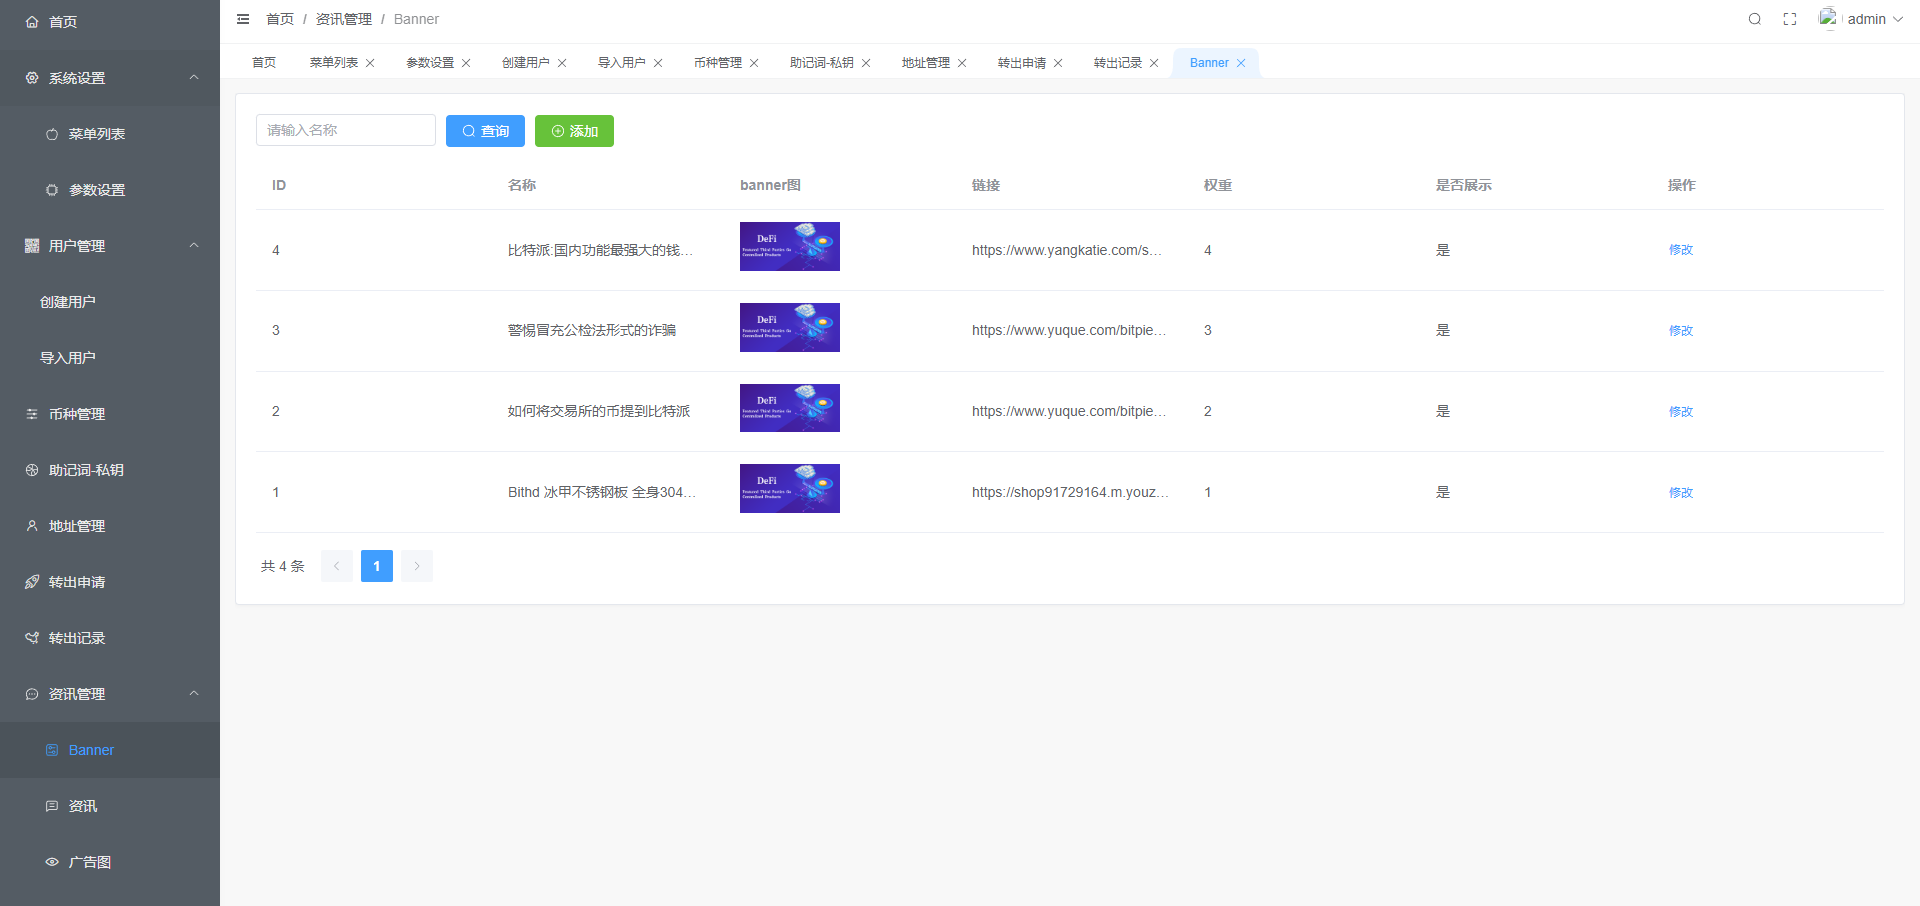This screenshot has width=1920, height=906.
Task: Click the 查询 search button
Action: [x=485, y=130]
